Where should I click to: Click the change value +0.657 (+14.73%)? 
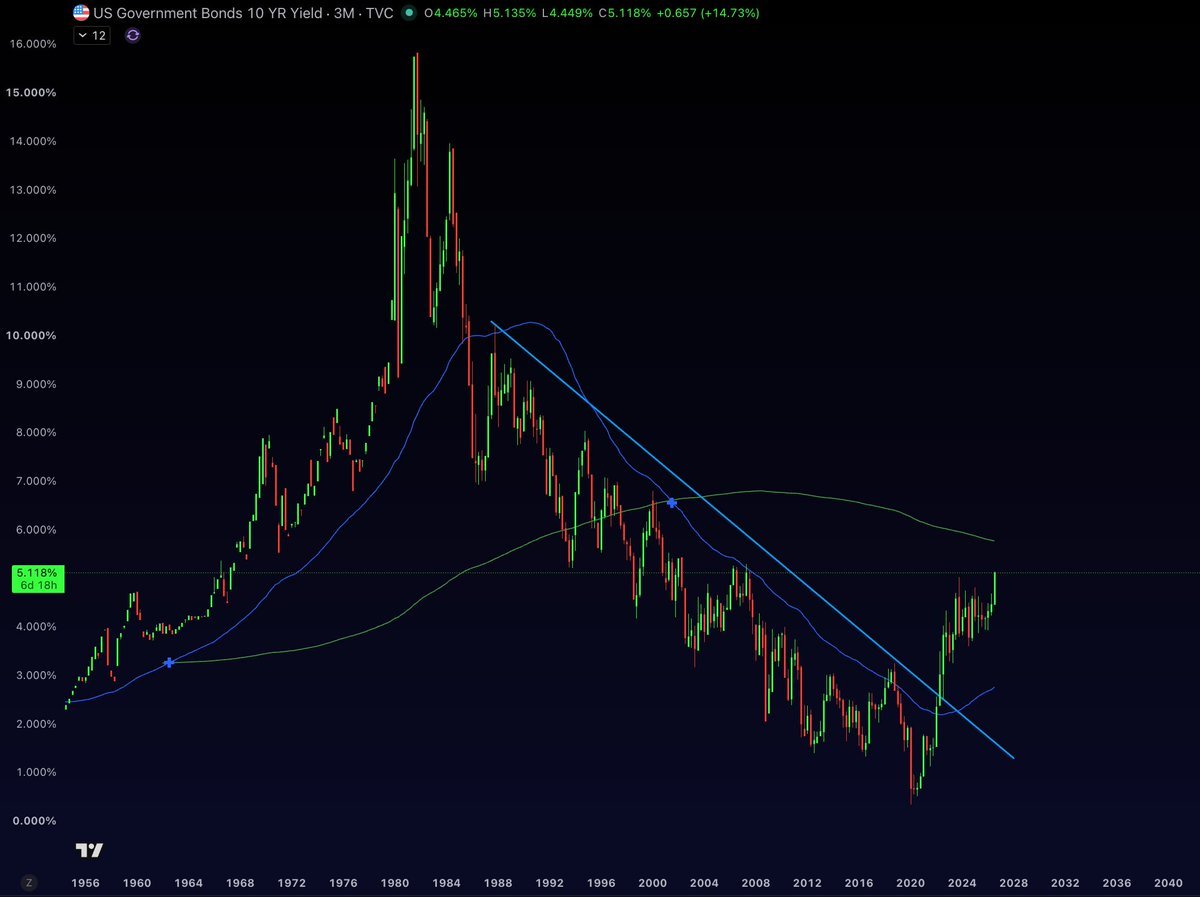click(708, 13)
